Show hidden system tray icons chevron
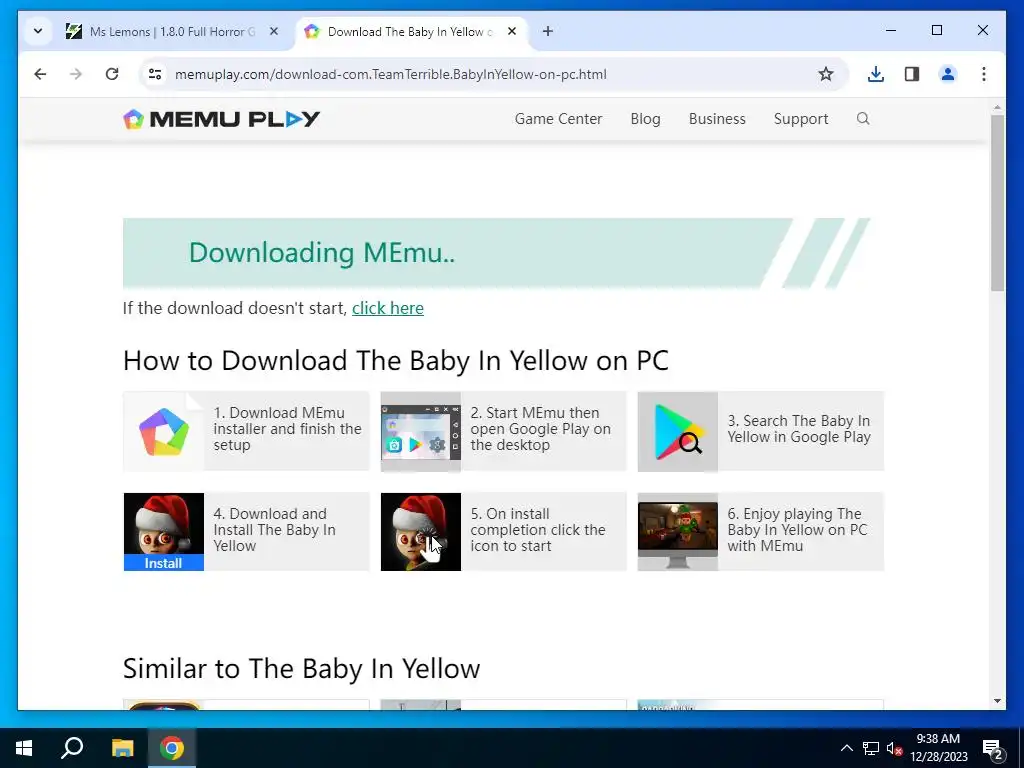Viewport: 1024px width, 768px height. (846, 748)
